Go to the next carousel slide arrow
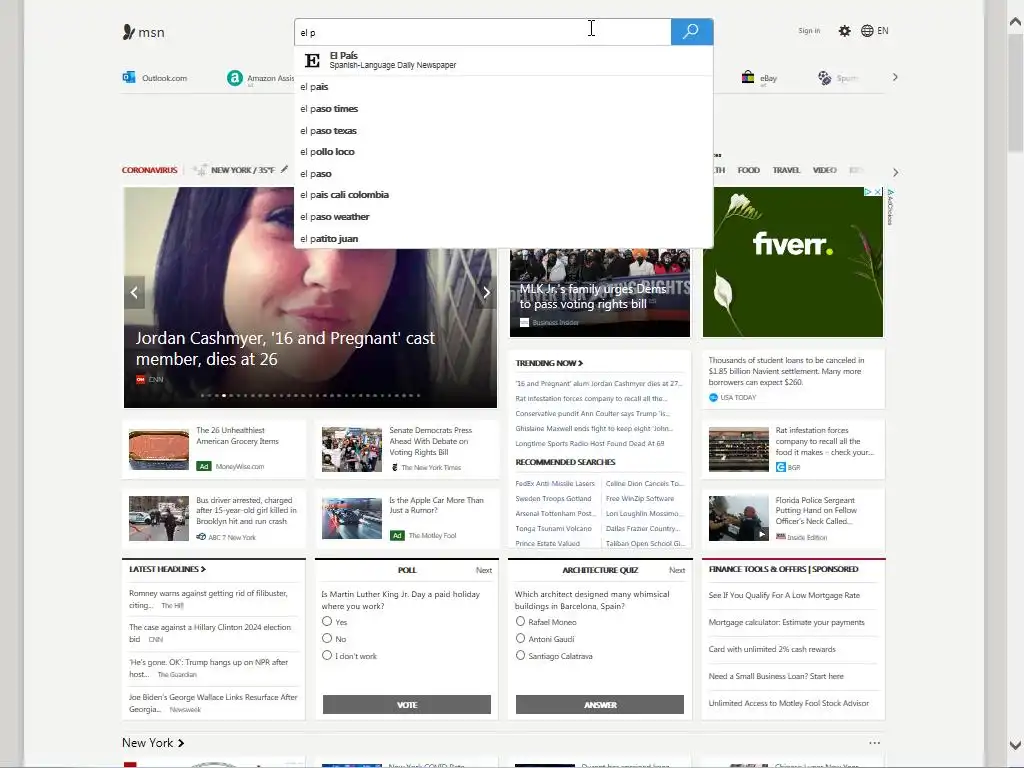The height and width of the screenshot is (768, 1024). pyautogui.click(x=487, y=293)
